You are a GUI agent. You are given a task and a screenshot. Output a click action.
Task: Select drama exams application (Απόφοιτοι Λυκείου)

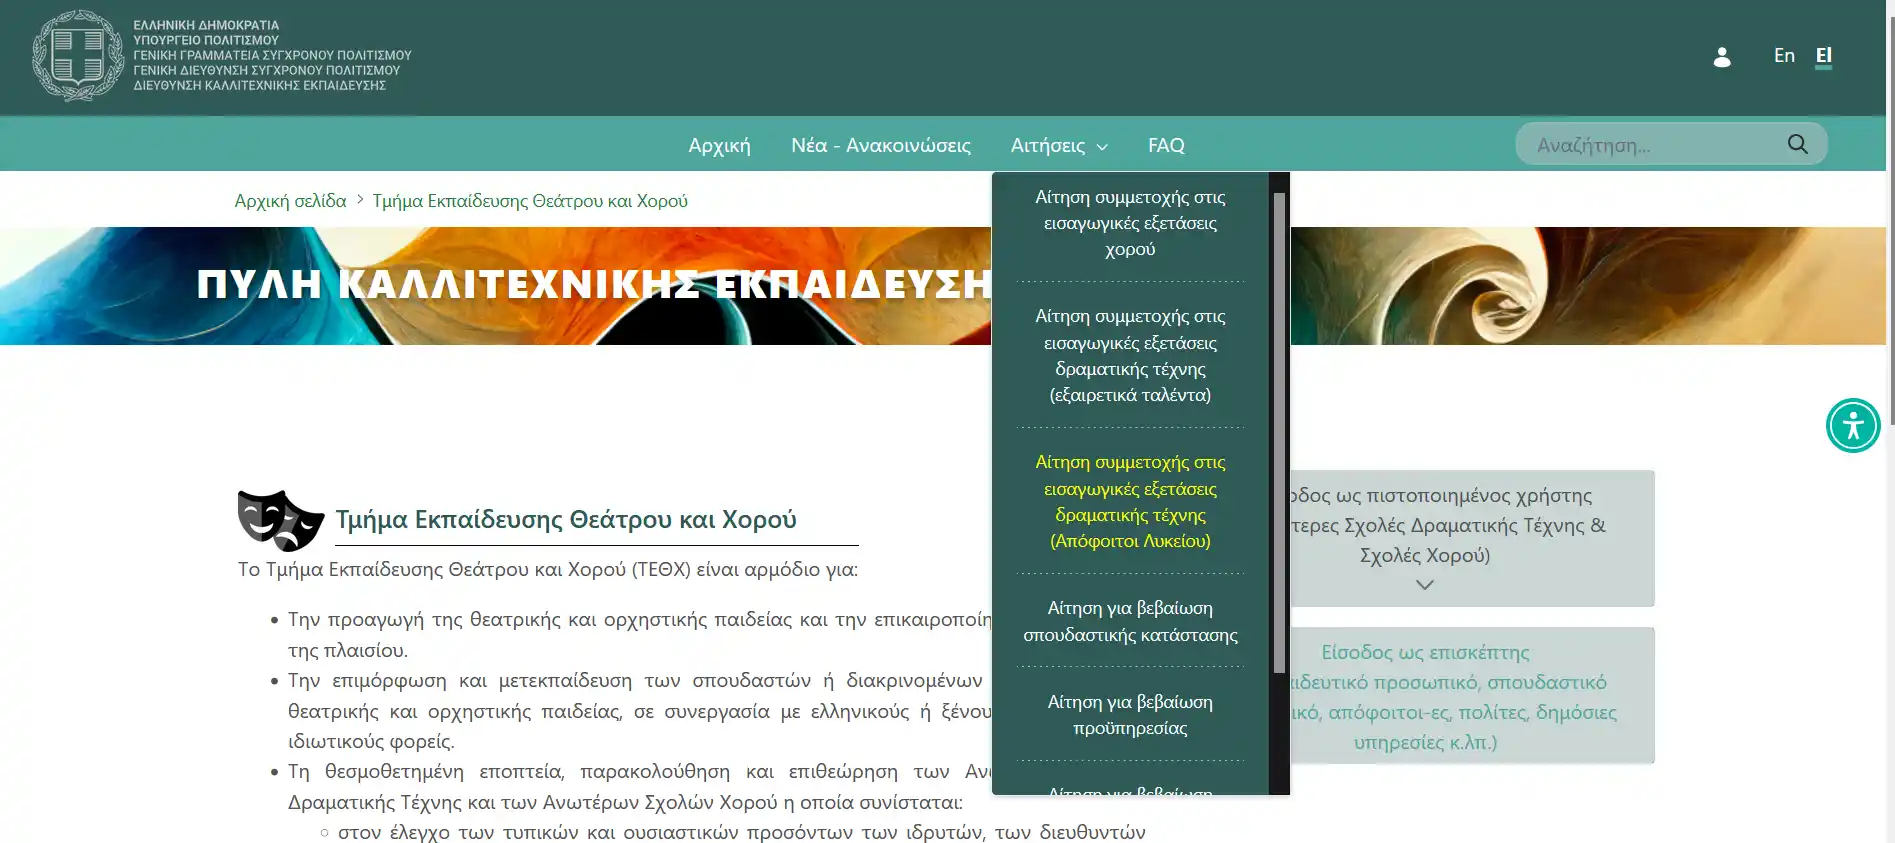click(1130, 501)
